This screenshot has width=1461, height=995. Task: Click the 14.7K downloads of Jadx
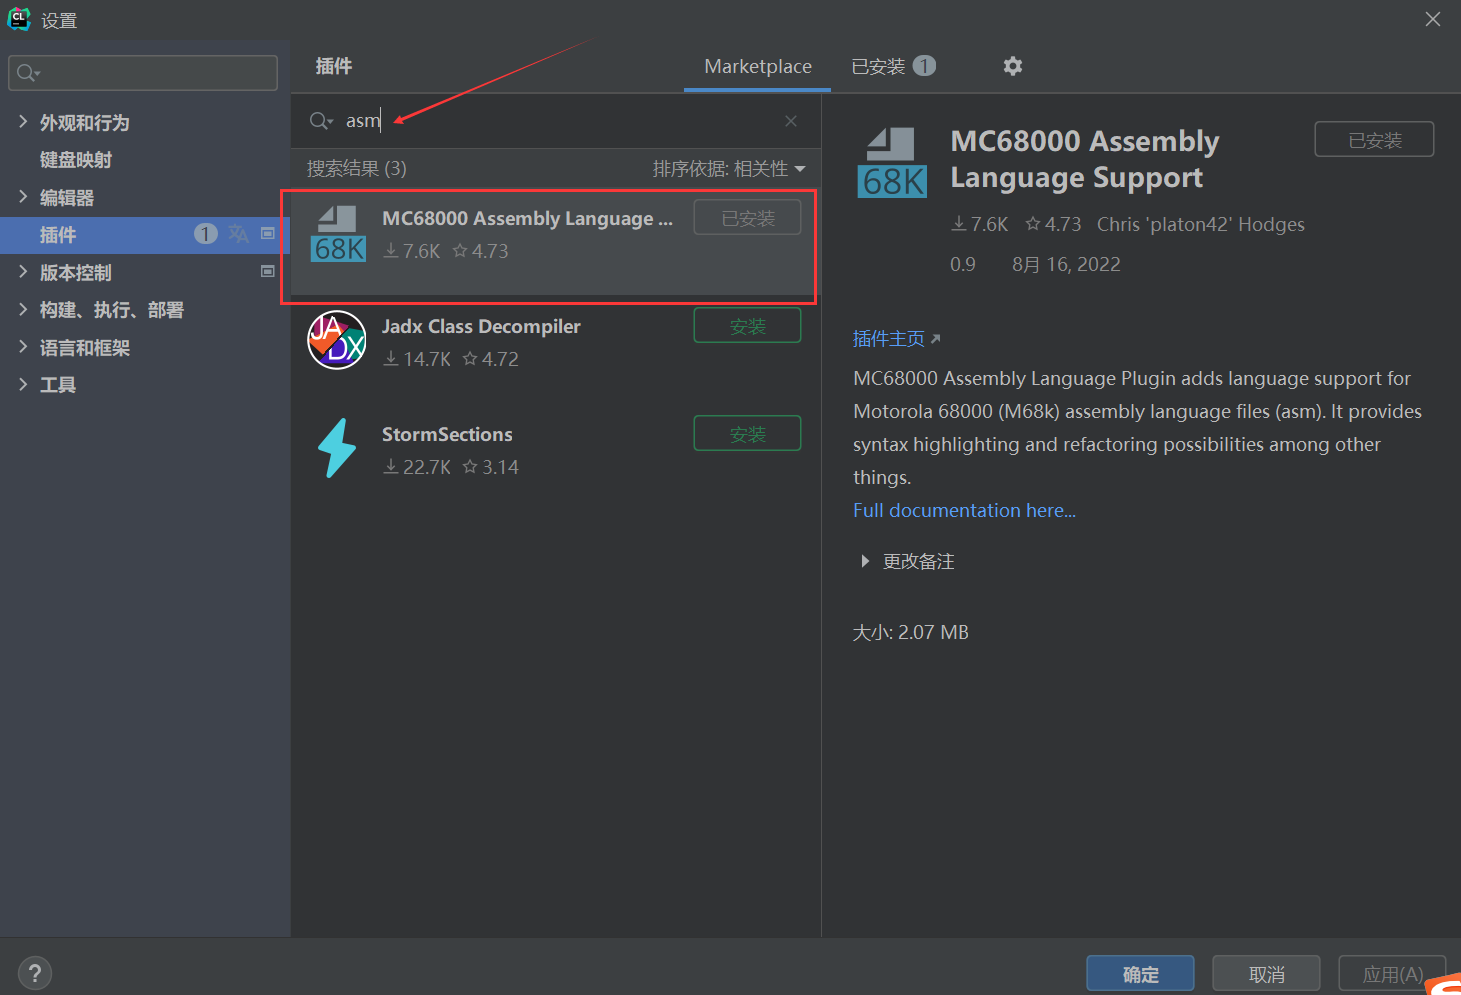[x=417, y=359]
